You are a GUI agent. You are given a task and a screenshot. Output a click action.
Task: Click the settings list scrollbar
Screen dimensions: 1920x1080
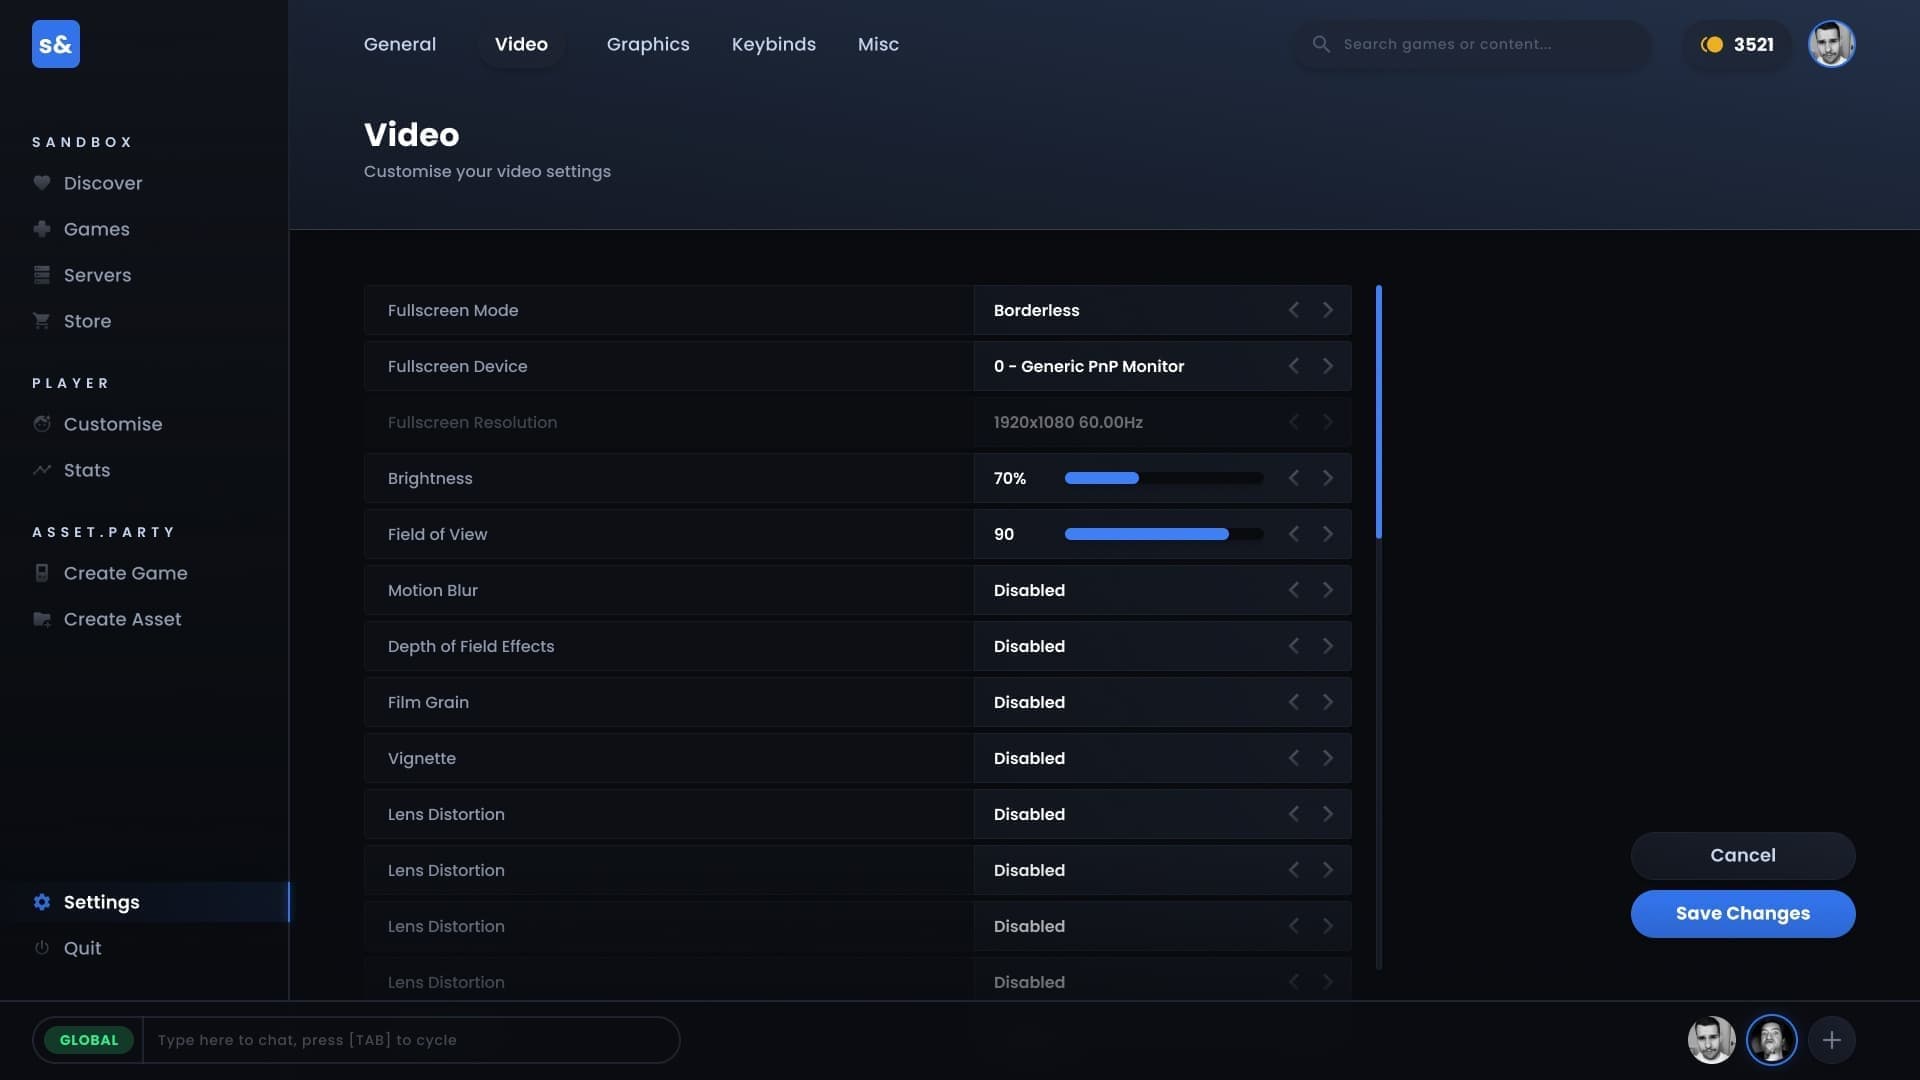(1379, 412)
